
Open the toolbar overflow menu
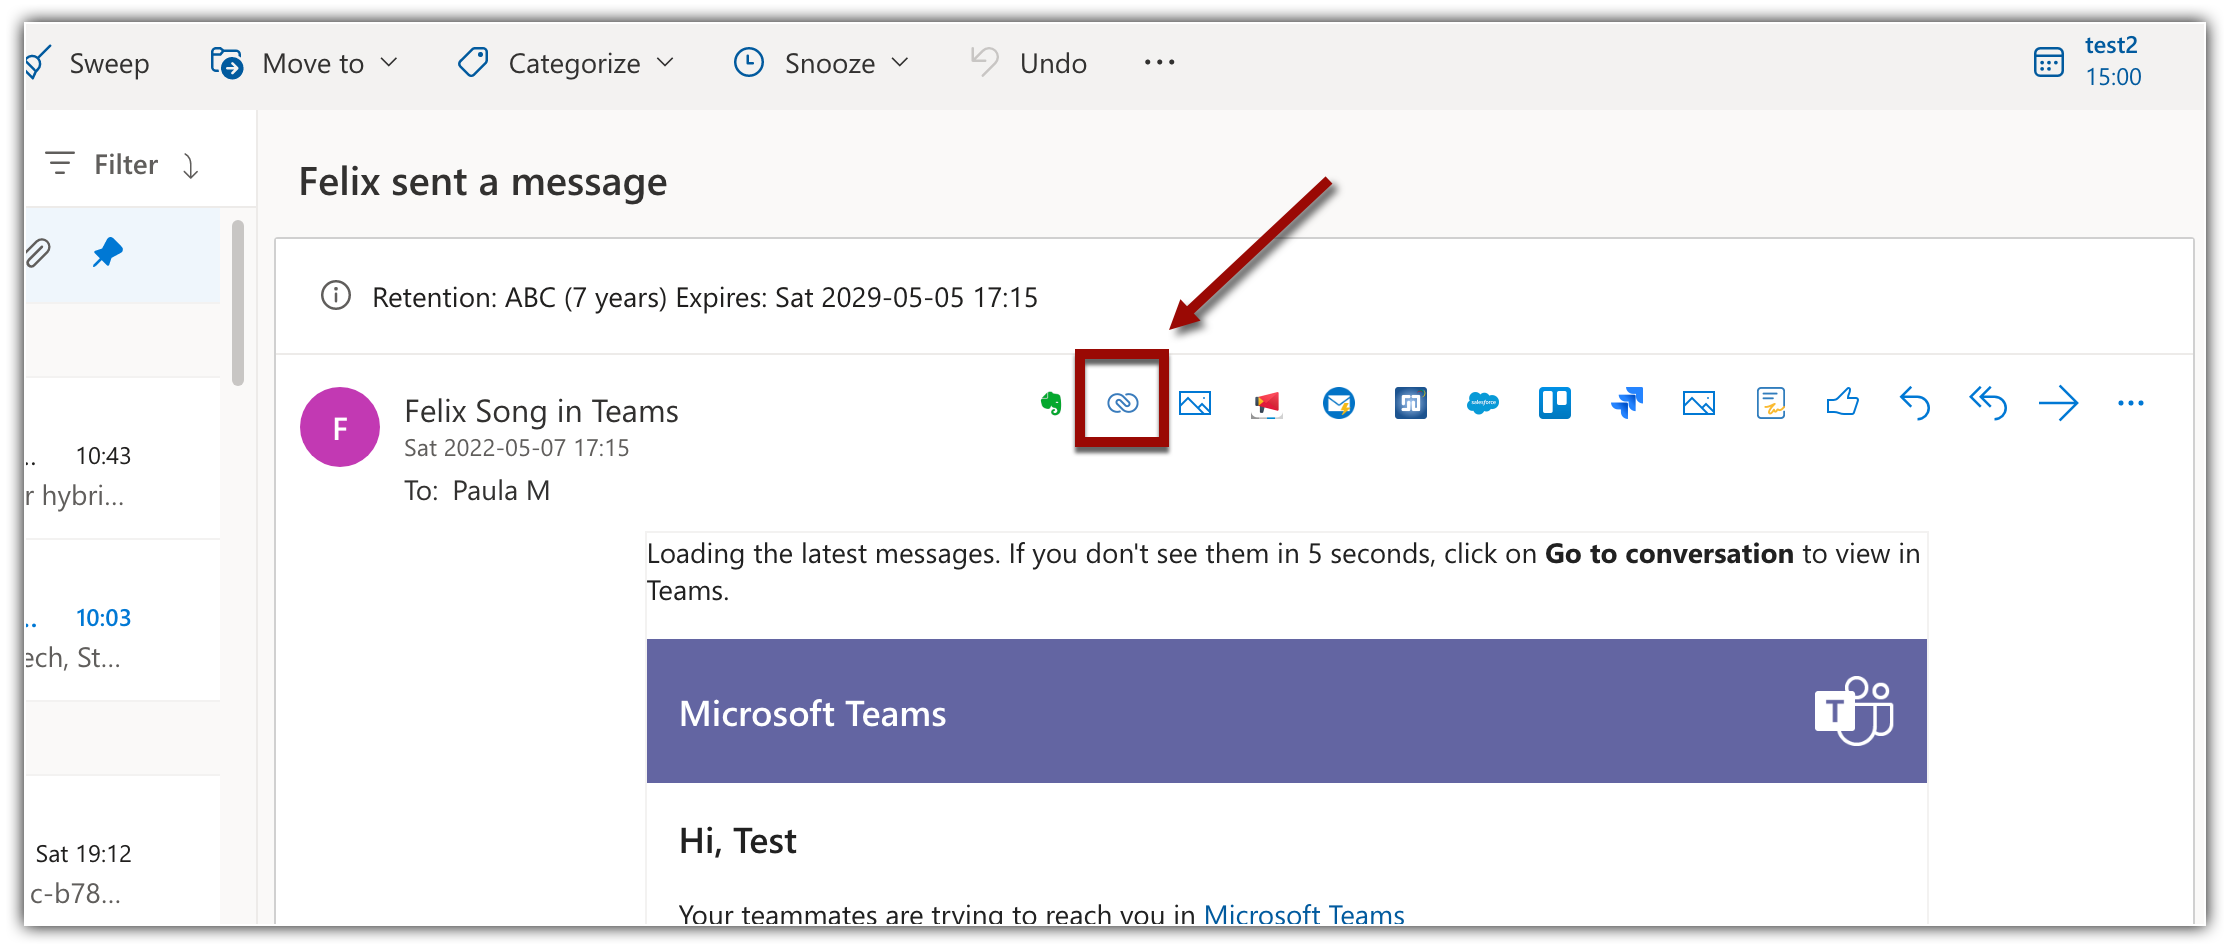pos(1158,62)
